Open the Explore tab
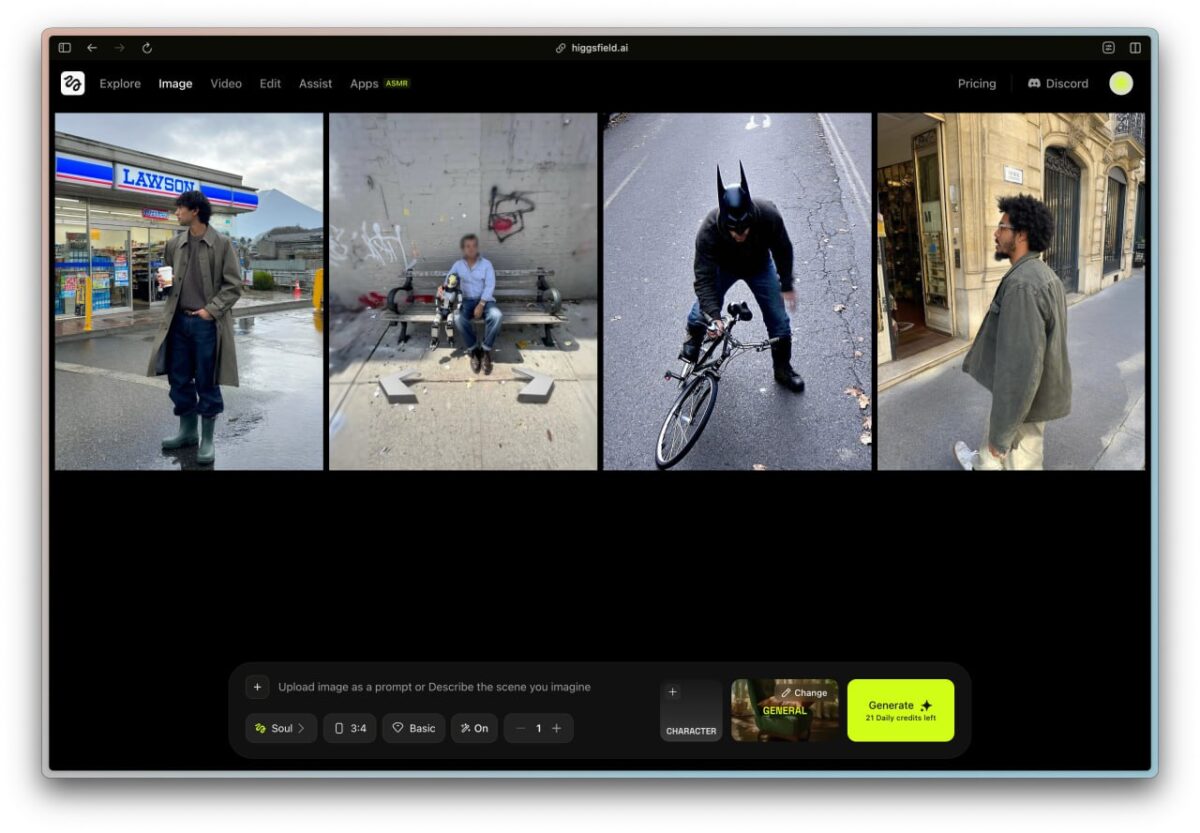The image size is (1200, 833). (x=120, y=84)
